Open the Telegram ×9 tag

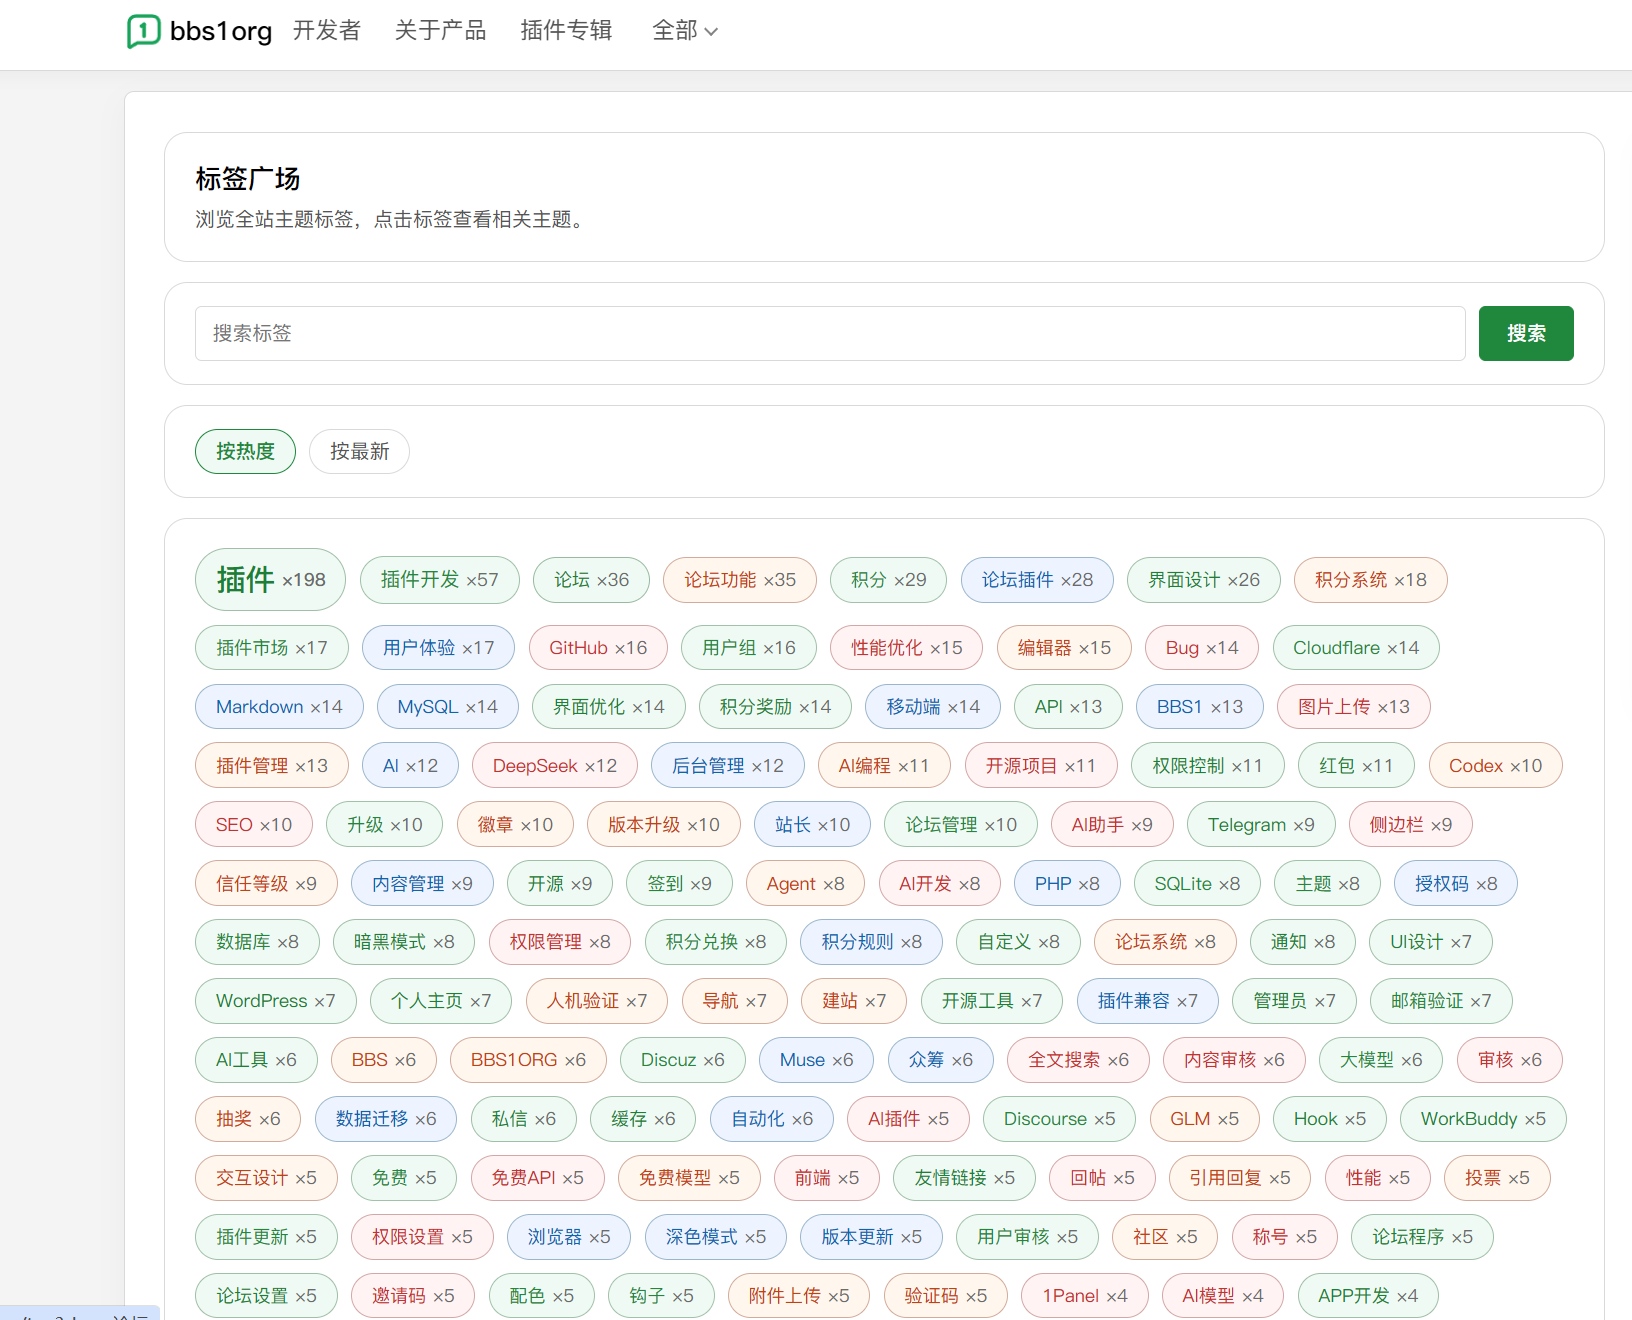(x=1261, y=825)
